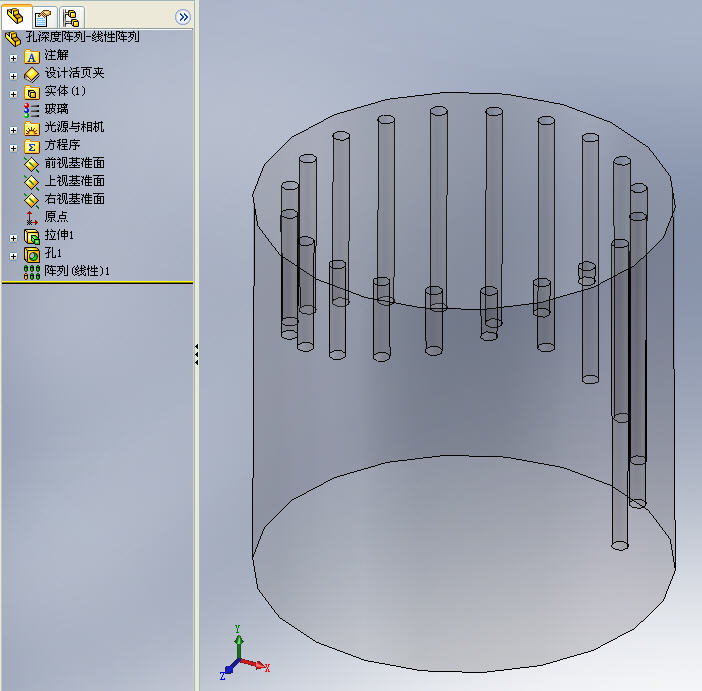The height and width of the screenshot is (691, 702).
Task: Click the 前视基准面 plane icon
Action: [x=31, y=164]
